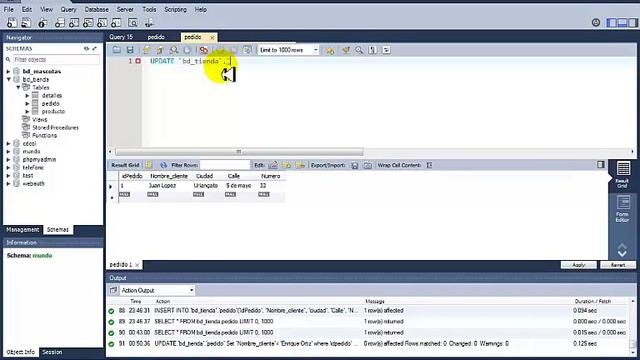This screenshot has height=360, width=640.
Task: Expand the producto table
Action: [27, 111]
